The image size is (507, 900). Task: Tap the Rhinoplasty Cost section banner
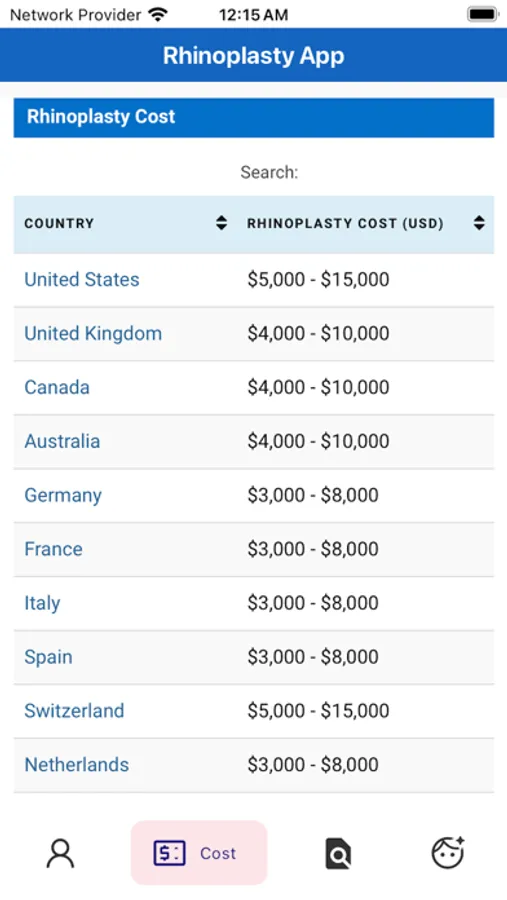(254, 117)
